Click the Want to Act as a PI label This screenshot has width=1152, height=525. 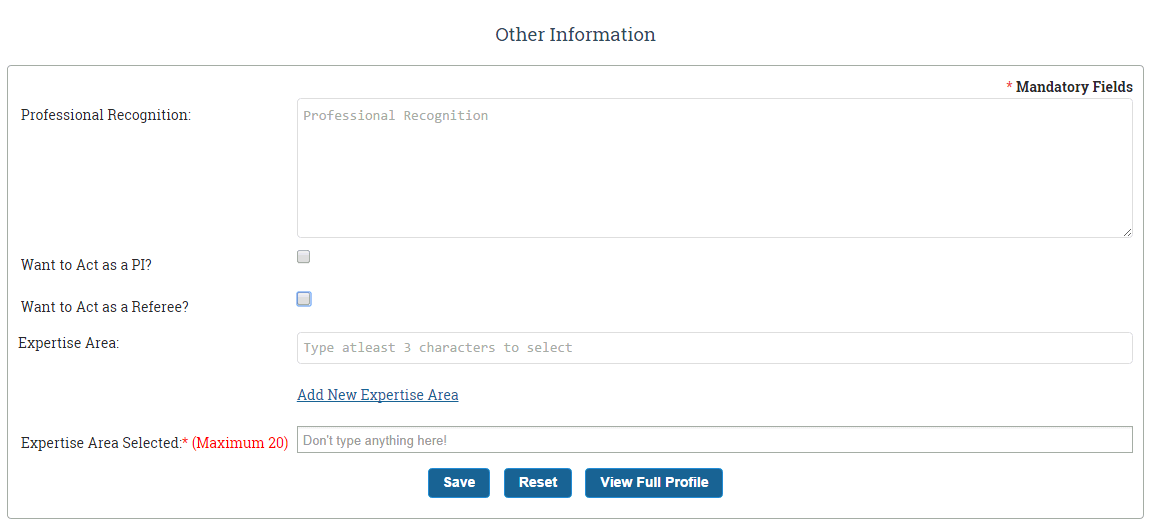[x=86, y=265]
